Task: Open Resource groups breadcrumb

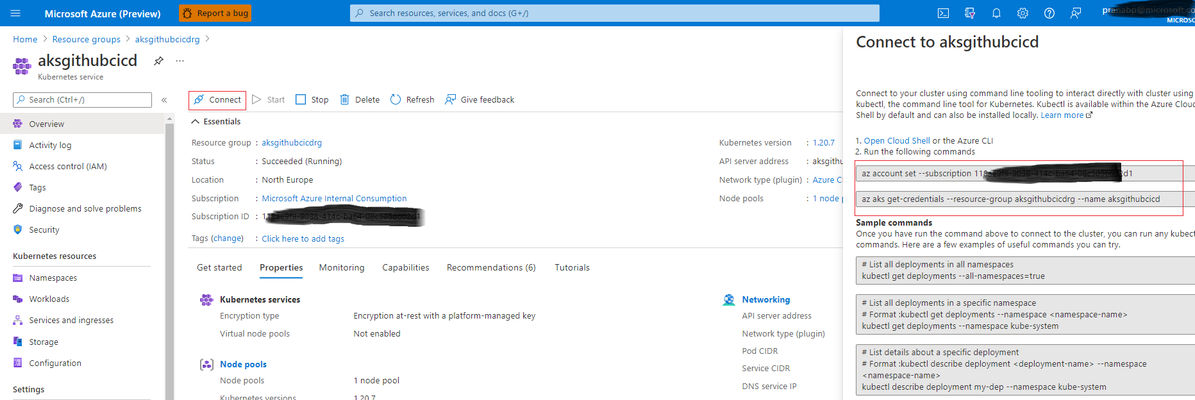Action: pyautogui.click(x=86, y=39)
